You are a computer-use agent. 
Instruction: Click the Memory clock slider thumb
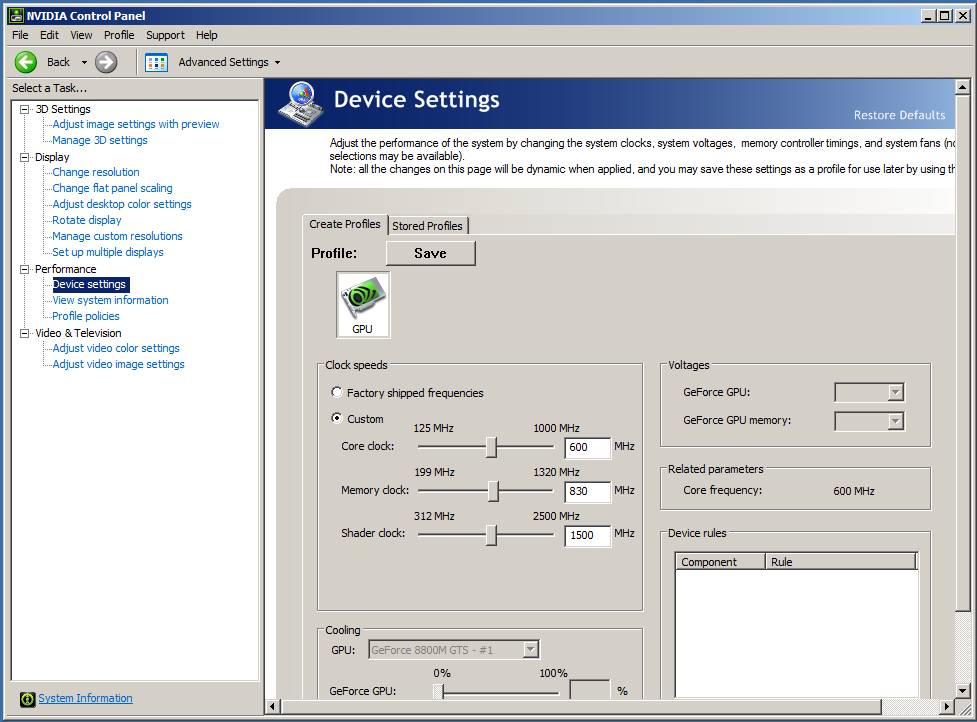coord(493,491)
